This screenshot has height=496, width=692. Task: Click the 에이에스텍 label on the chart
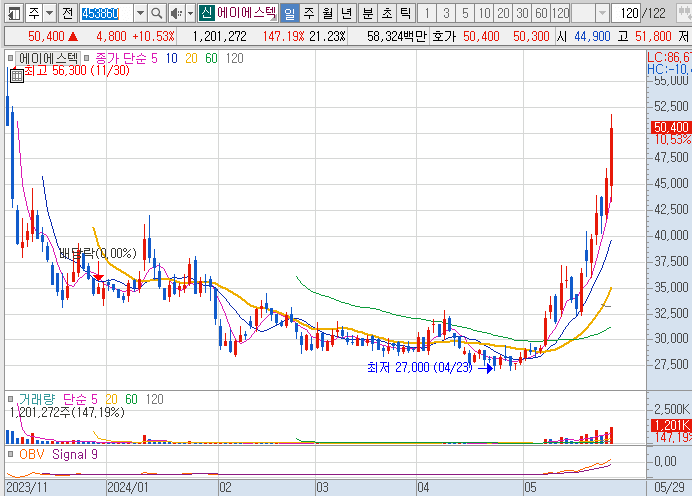[x=49, y=58]
